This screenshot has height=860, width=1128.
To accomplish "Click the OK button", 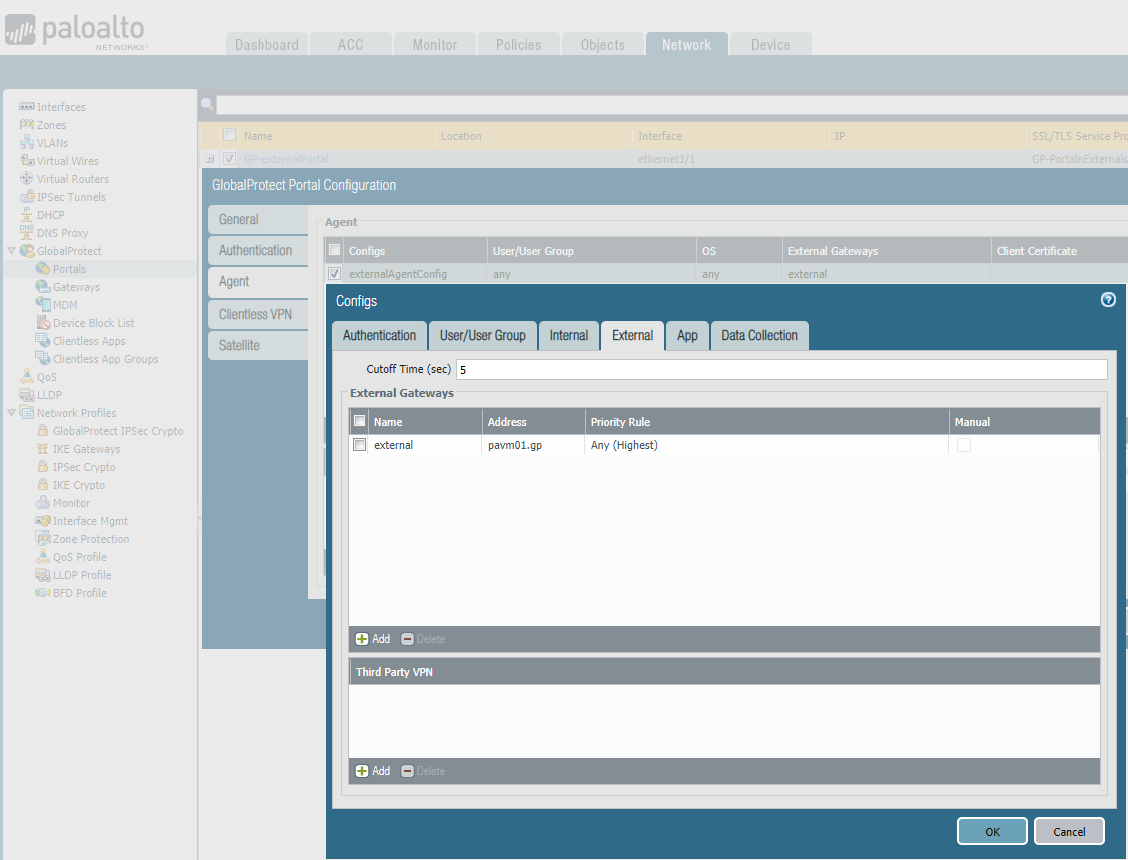I will click(x=991, y=831).
